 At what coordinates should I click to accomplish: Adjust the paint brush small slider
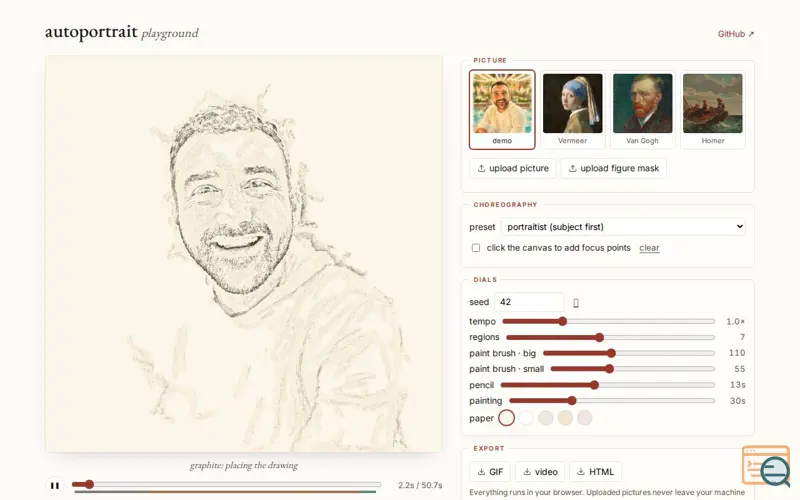[x=633, y=369]
